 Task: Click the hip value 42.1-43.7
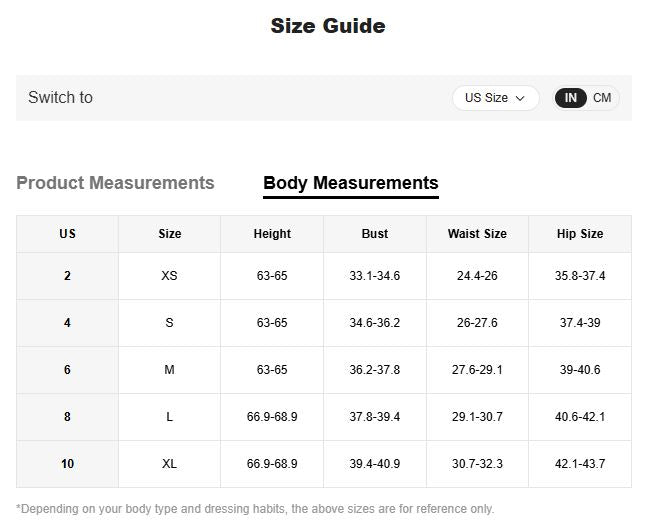[580, 464]
